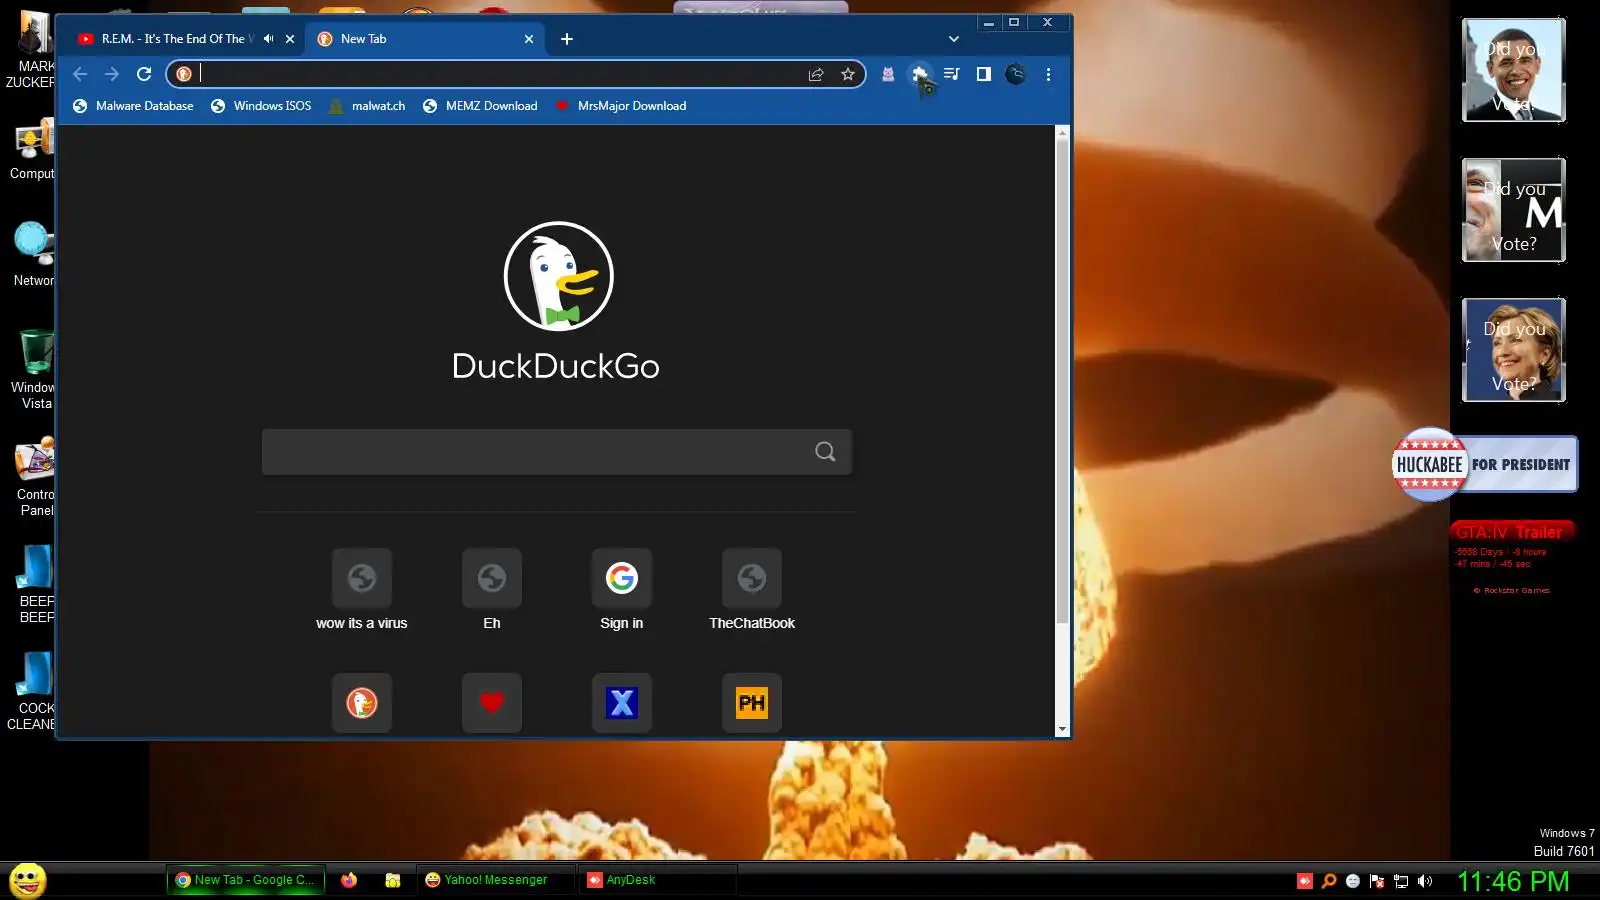
Task: Open the Chrome profile avatar
Action: [1015, 74]
